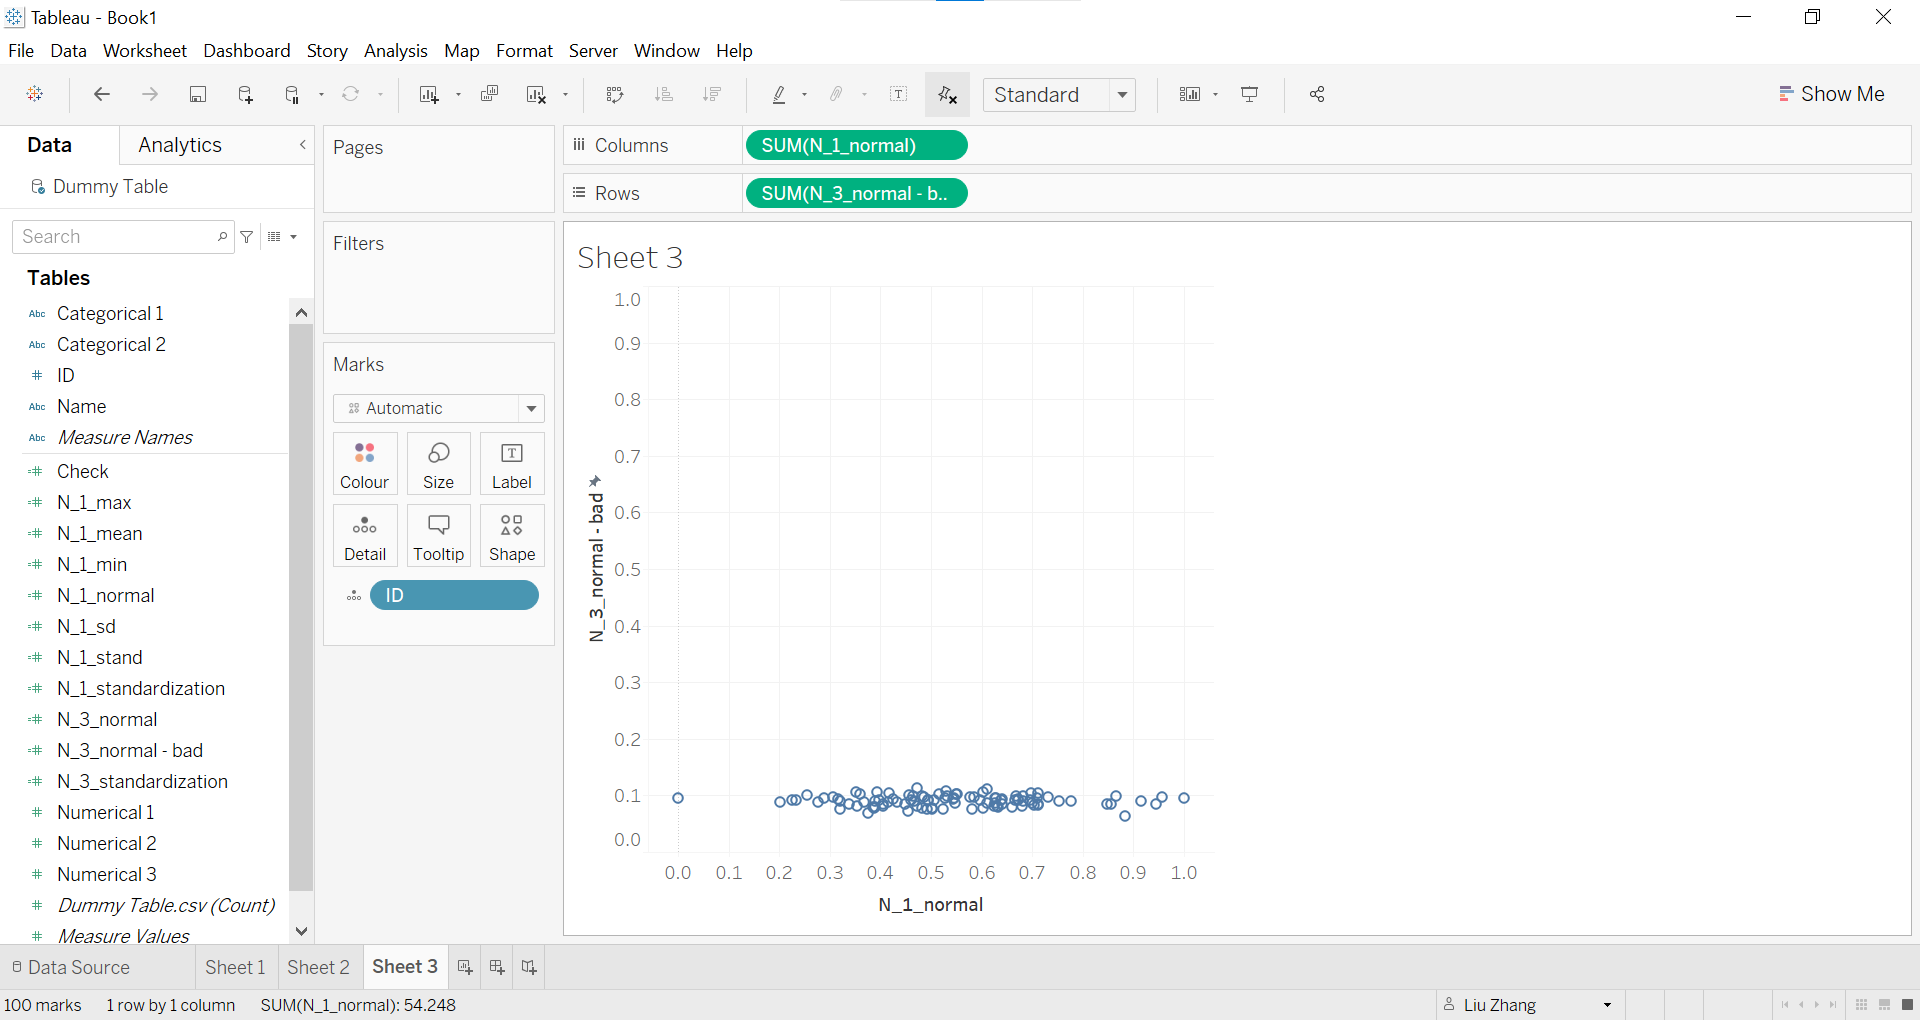This screenshot has width=1920, height=1020.
Task: Toggle pause auto updates
Action: 292,94
